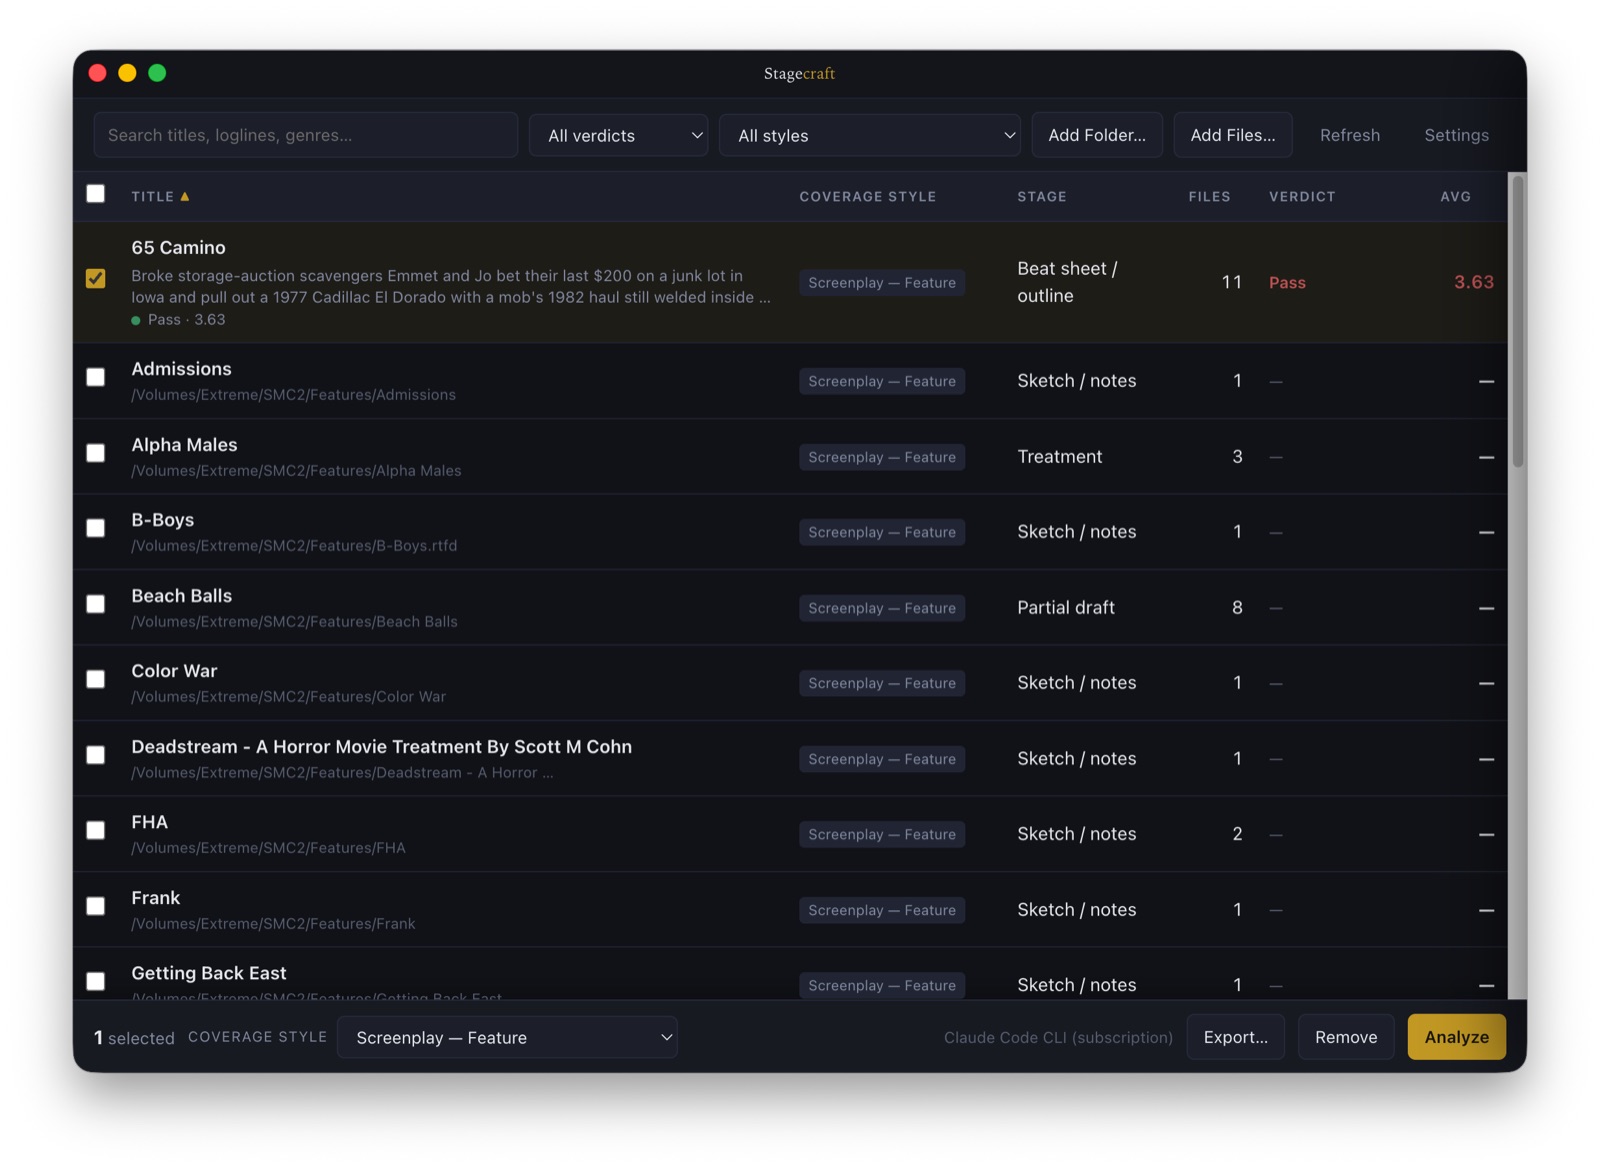Click the Beach Balls Partial draft cell
The image size is (1600, 1169).
1066,608
